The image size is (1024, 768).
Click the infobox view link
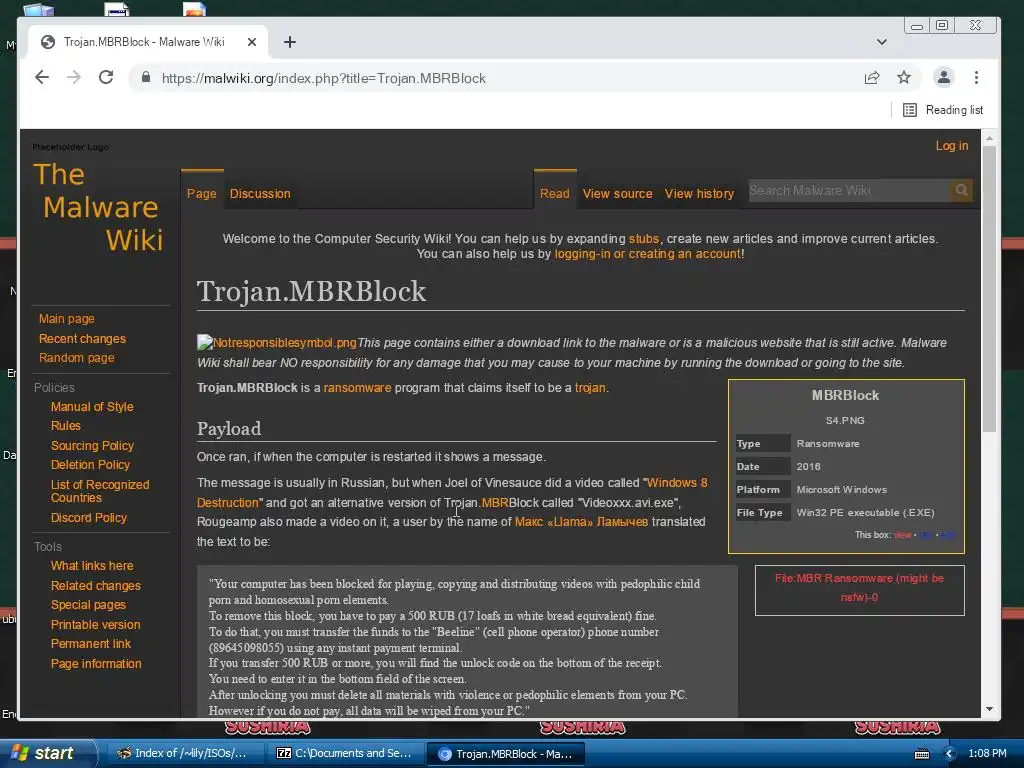[x=903, y=535]
